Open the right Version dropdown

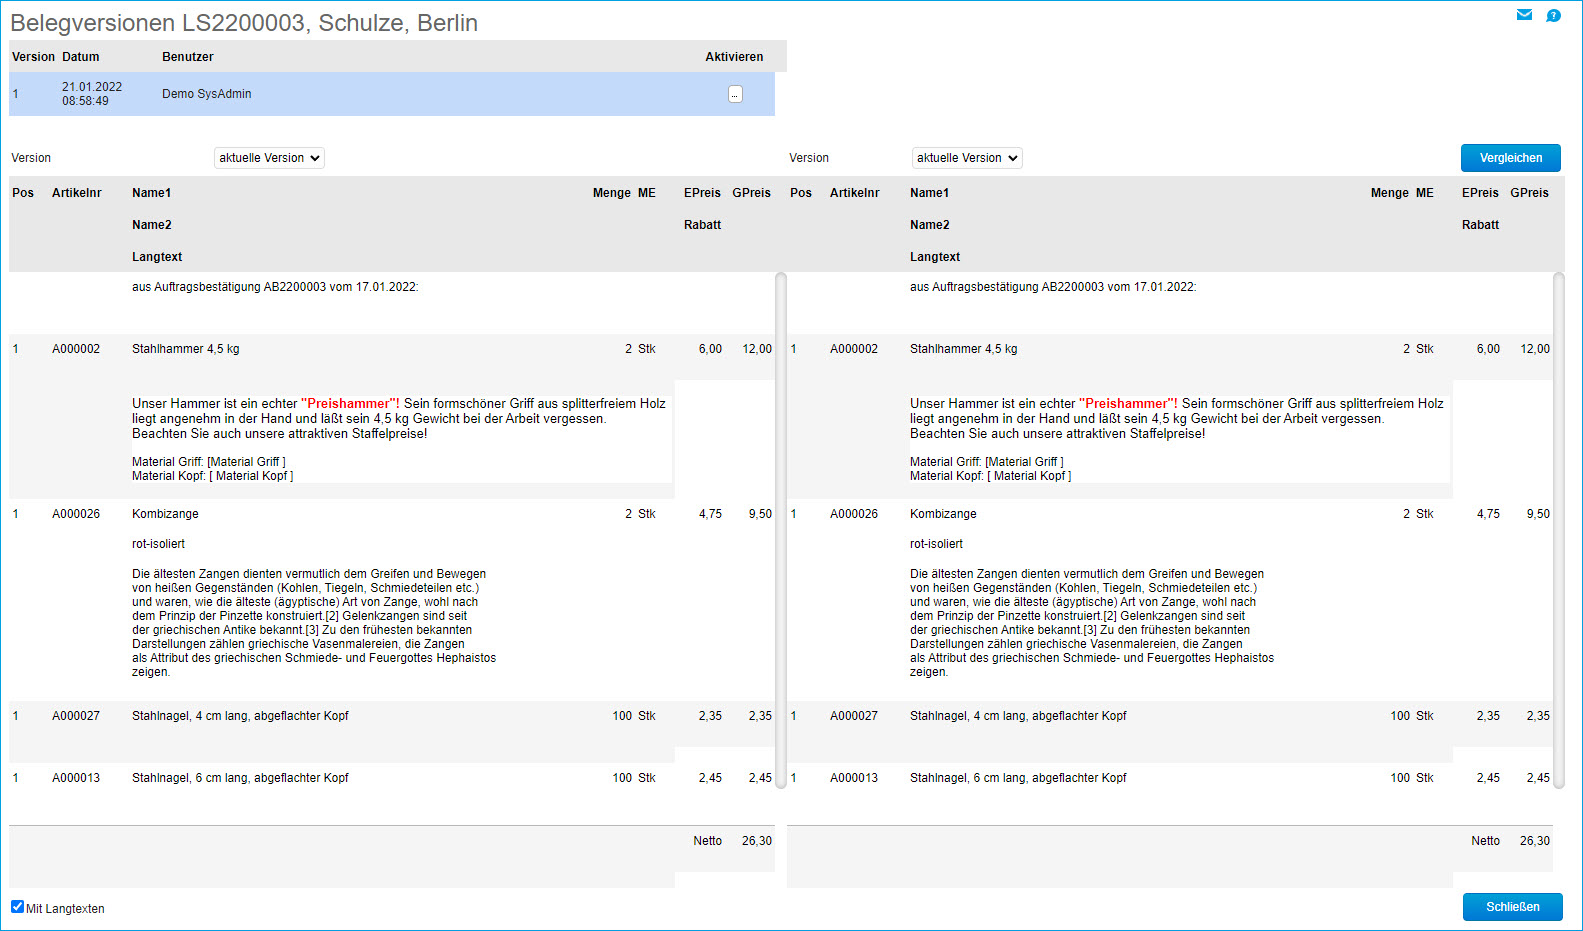(x=967, y=158)
